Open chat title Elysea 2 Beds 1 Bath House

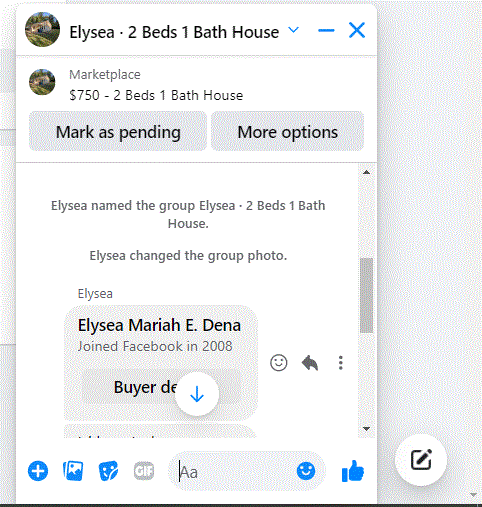click(174, 32)
